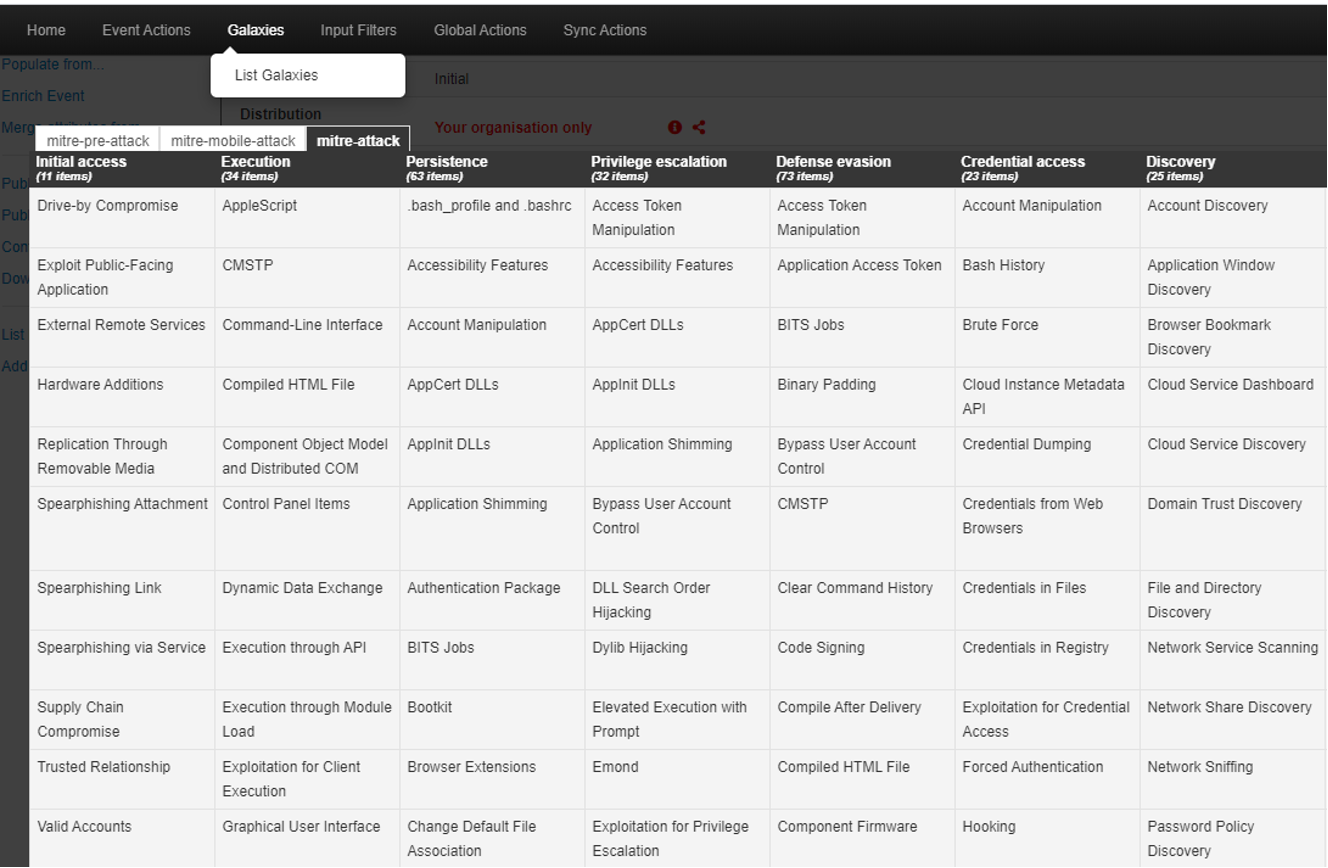This screenshot has width=1328, height=868.
Task: Choose the Dylib Hijacking technique
Action: click(677, 660)
